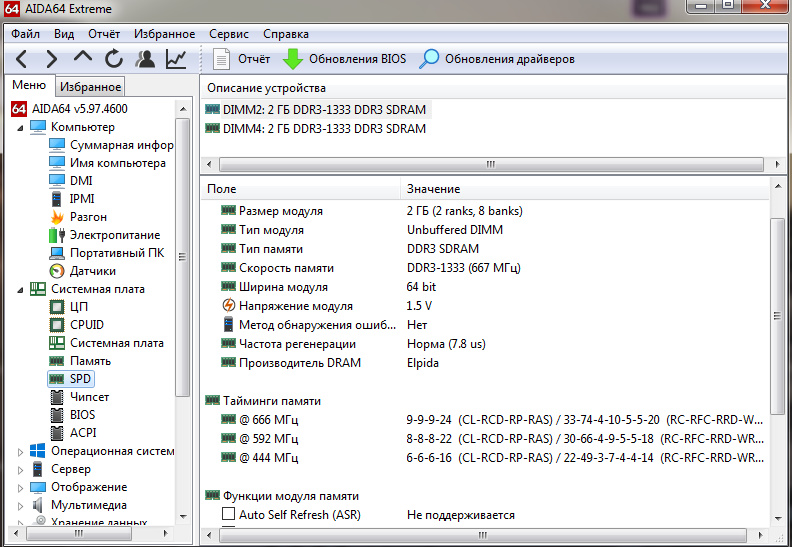The width and height of the screenshot is (792, 547).
Task: Click the Поле column header
Action: [x=301, y=189]
